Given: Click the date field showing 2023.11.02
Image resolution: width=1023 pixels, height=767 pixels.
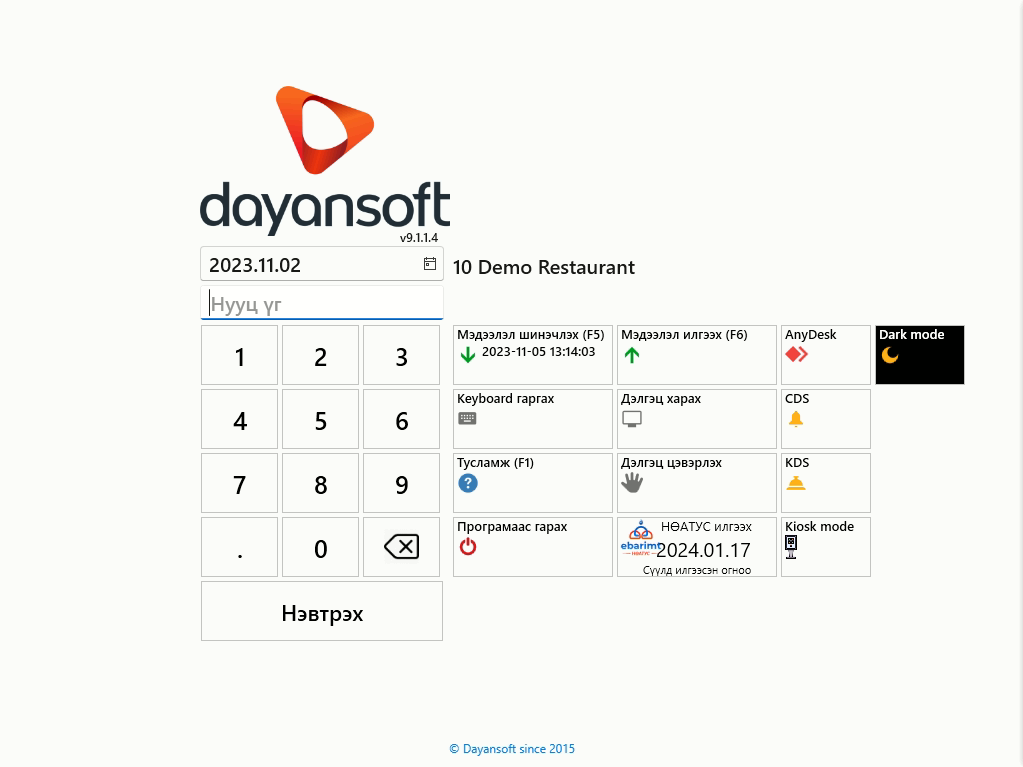Looking at the screenshot, I should pyautogui.click(x=322, y=264).
